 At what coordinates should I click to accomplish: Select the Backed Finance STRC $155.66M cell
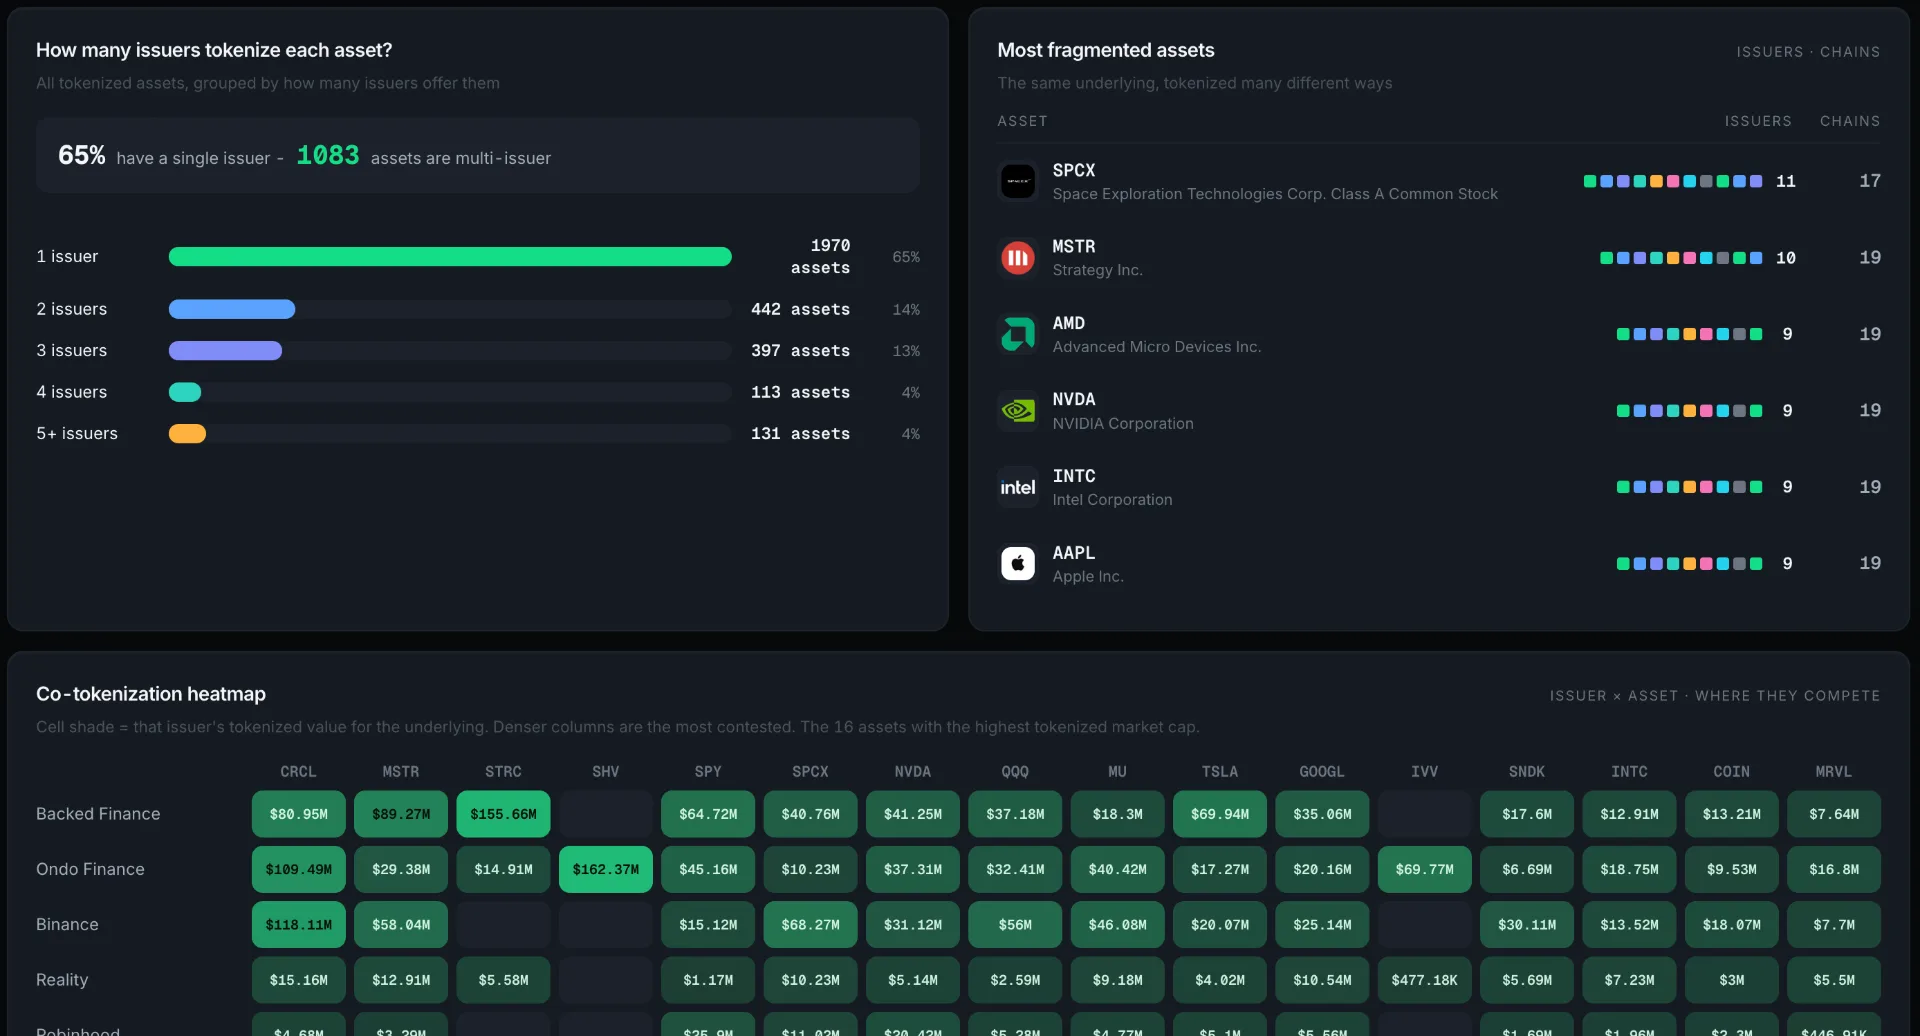click(503, 814)
